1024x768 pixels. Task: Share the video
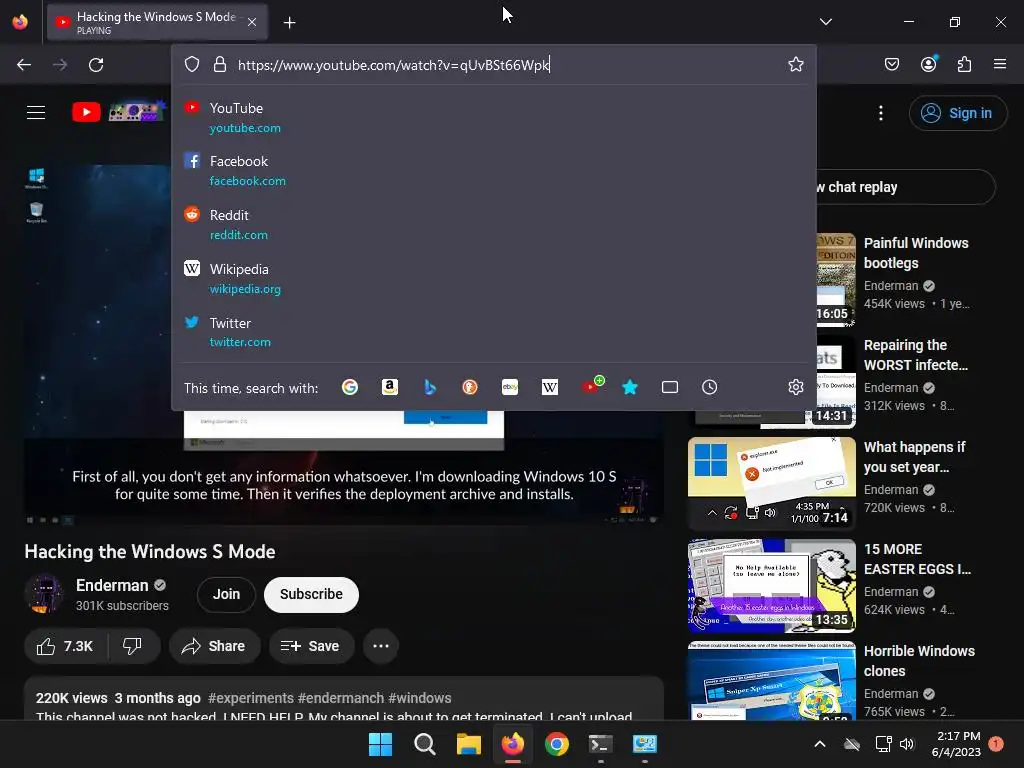click(x=214, y=647)
